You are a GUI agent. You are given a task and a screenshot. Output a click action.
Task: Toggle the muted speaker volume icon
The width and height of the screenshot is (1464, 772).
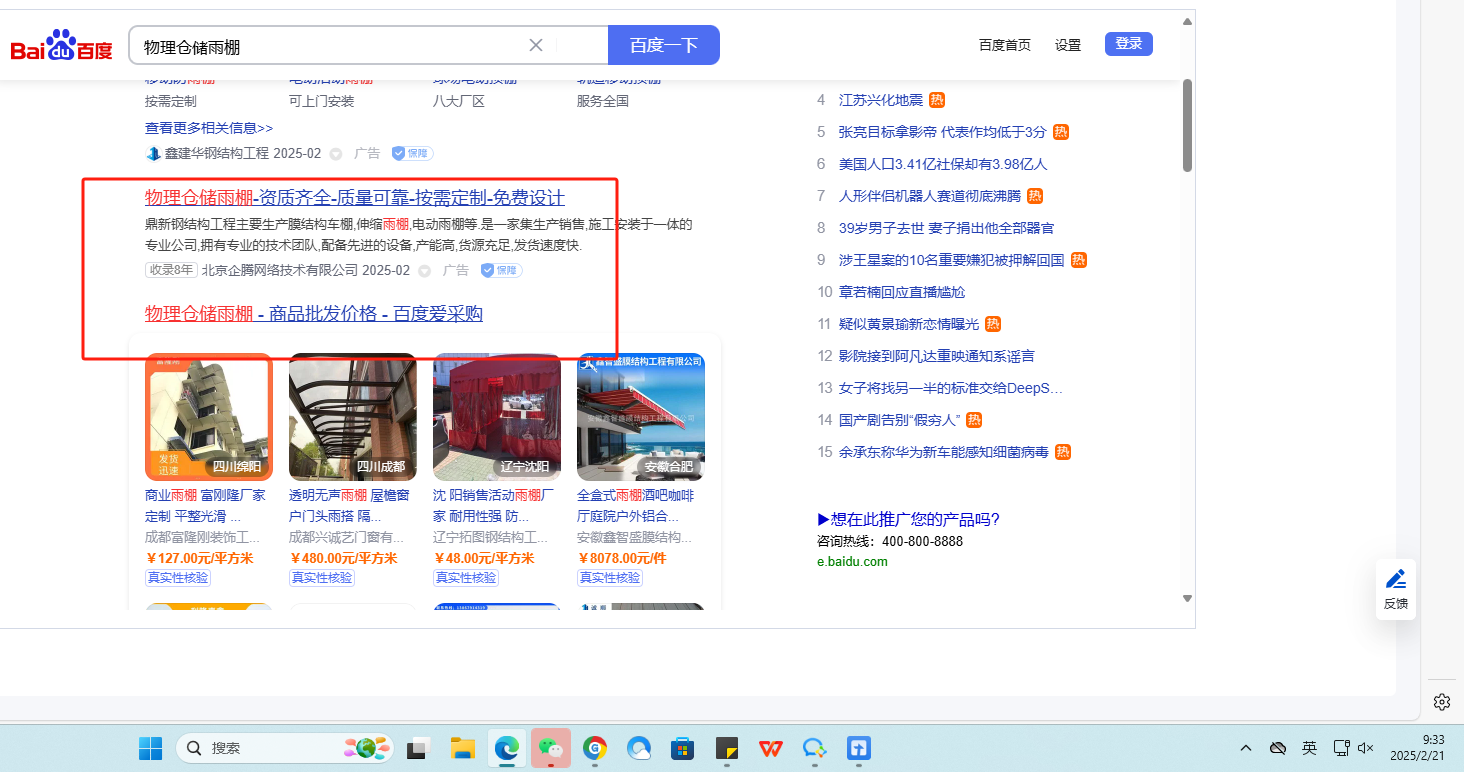point(1366,748)
